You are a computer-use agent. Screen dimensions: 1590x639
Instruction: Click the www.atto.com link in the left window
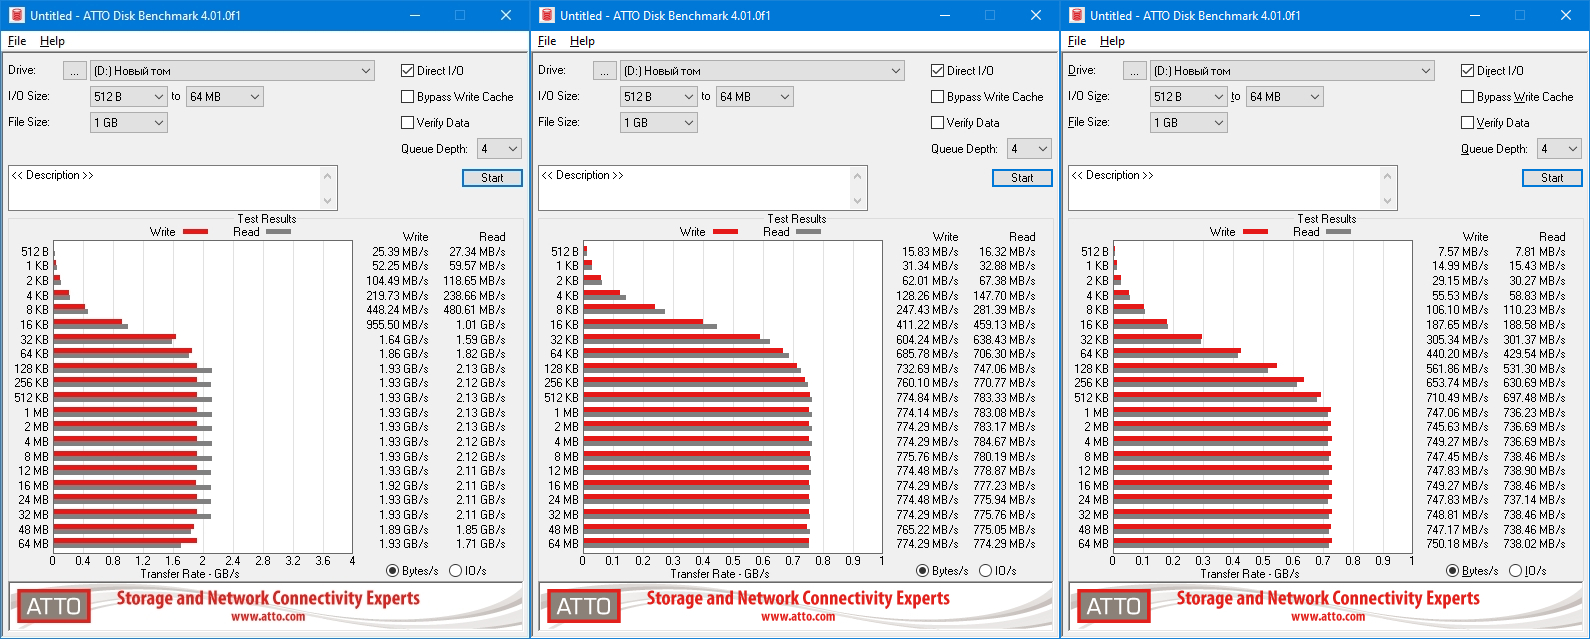[x=268, y=617]
